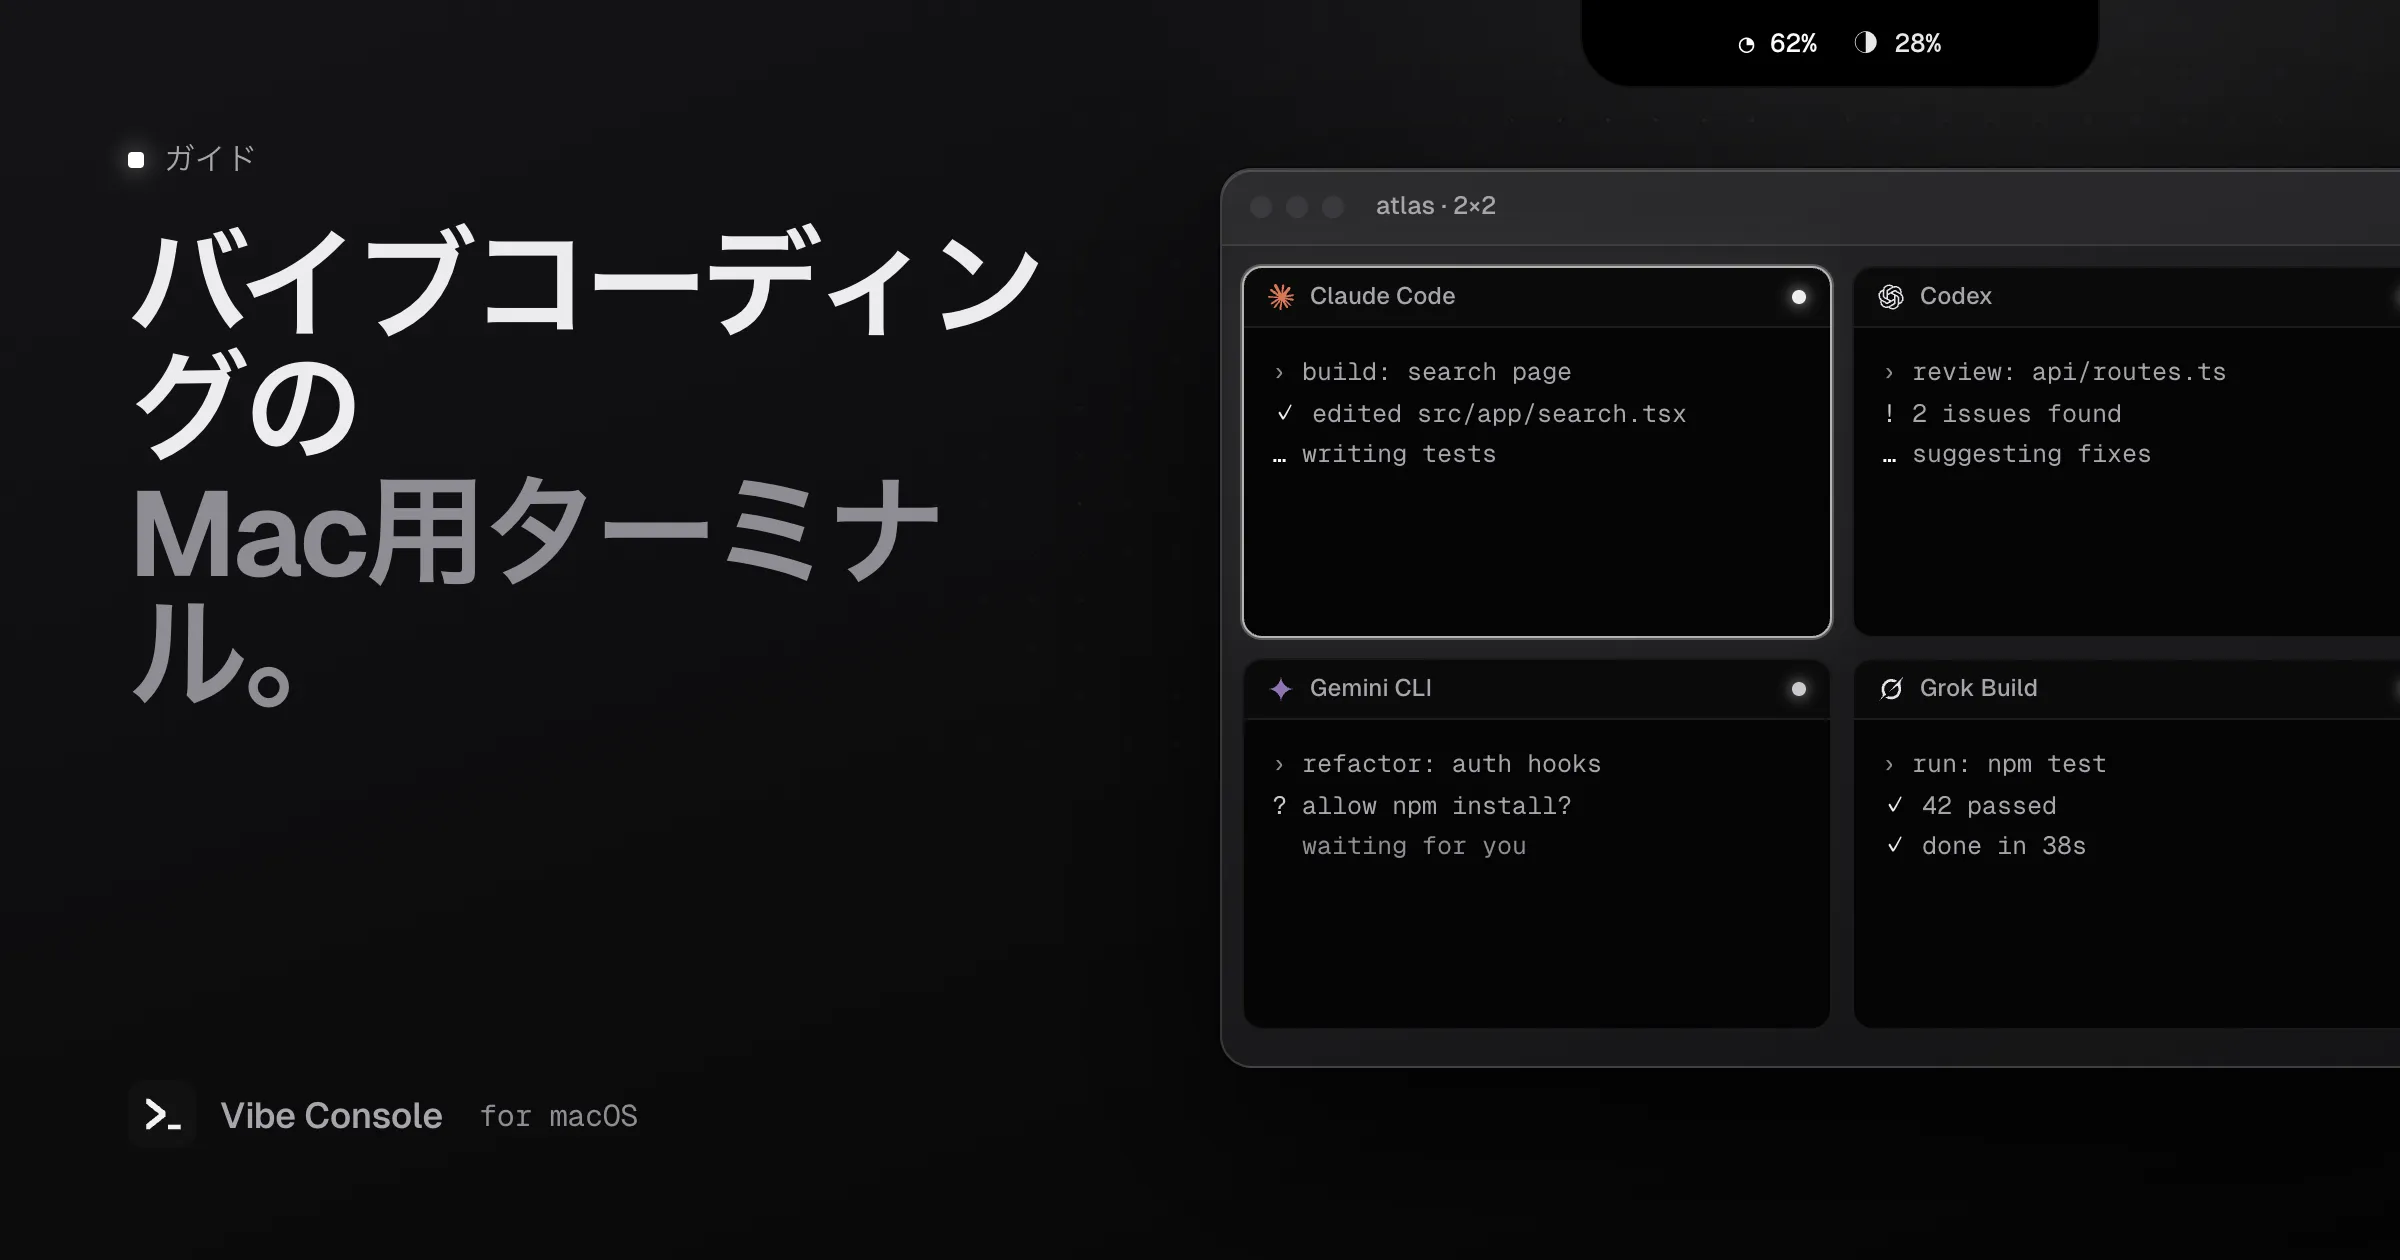Click the Grok Build logo icon
This screenshot has width=2400, height=1260.
point(1891,689)
